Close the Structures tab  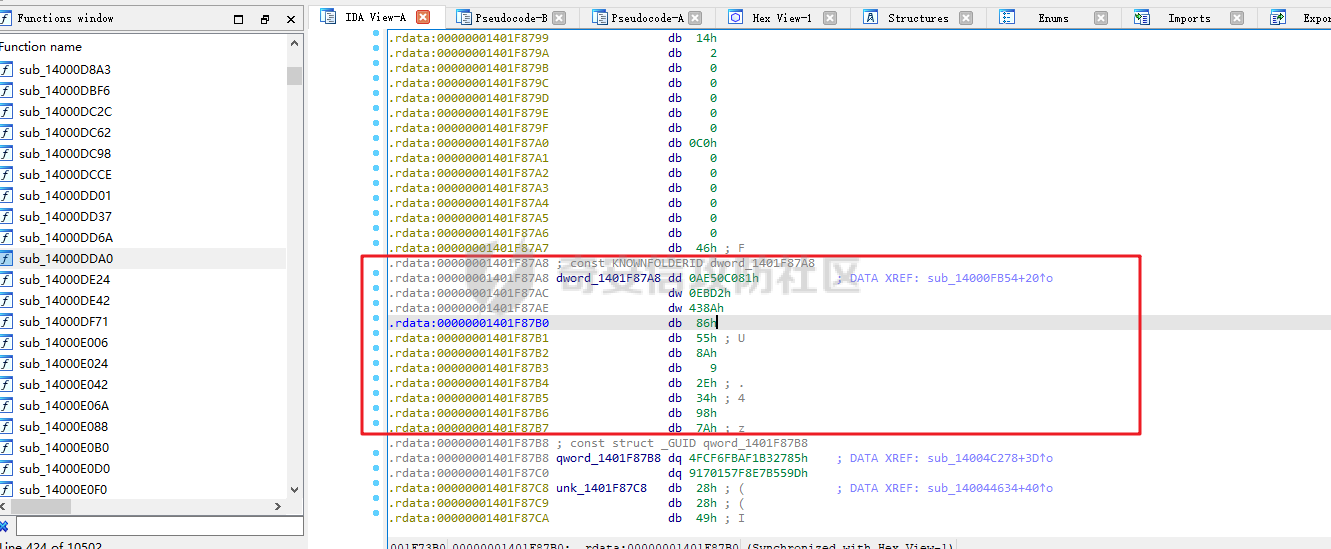click(966, 18)
